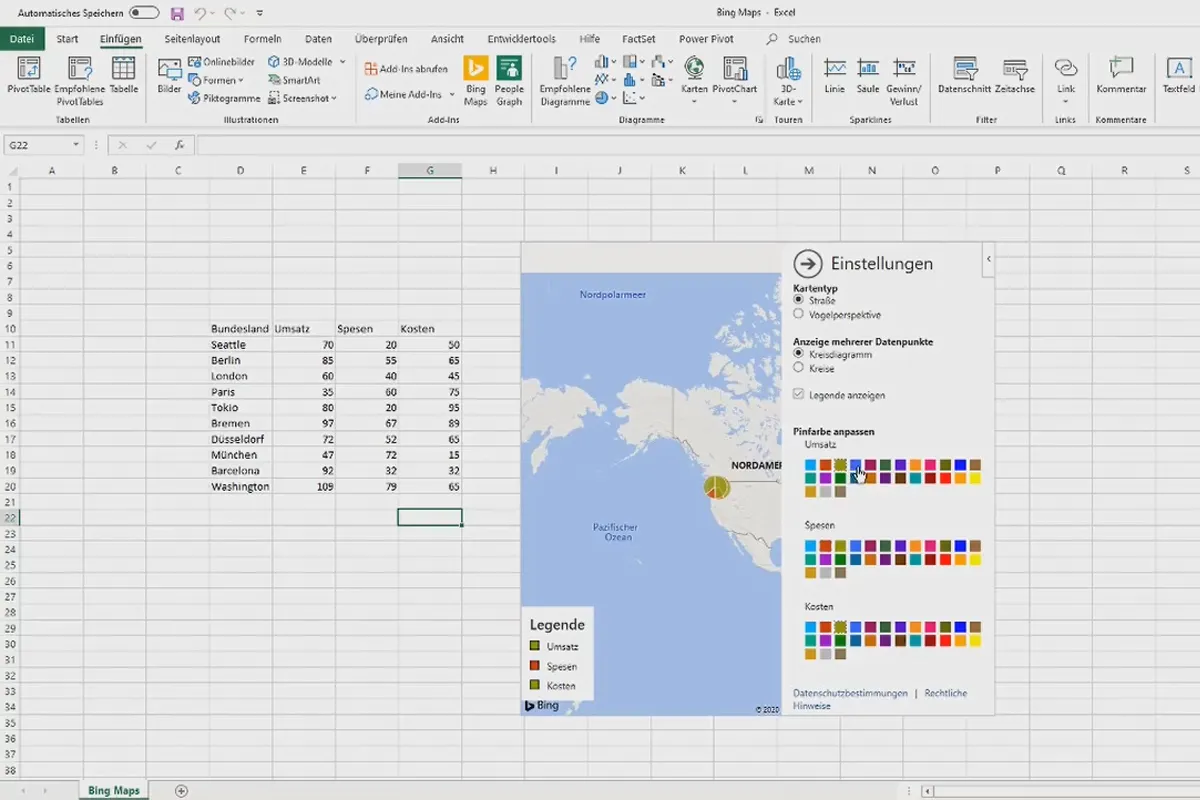The image size is (1200, 800).
Task: Open the Piktogramme dropdown
Action: click(x=224, y=98)
